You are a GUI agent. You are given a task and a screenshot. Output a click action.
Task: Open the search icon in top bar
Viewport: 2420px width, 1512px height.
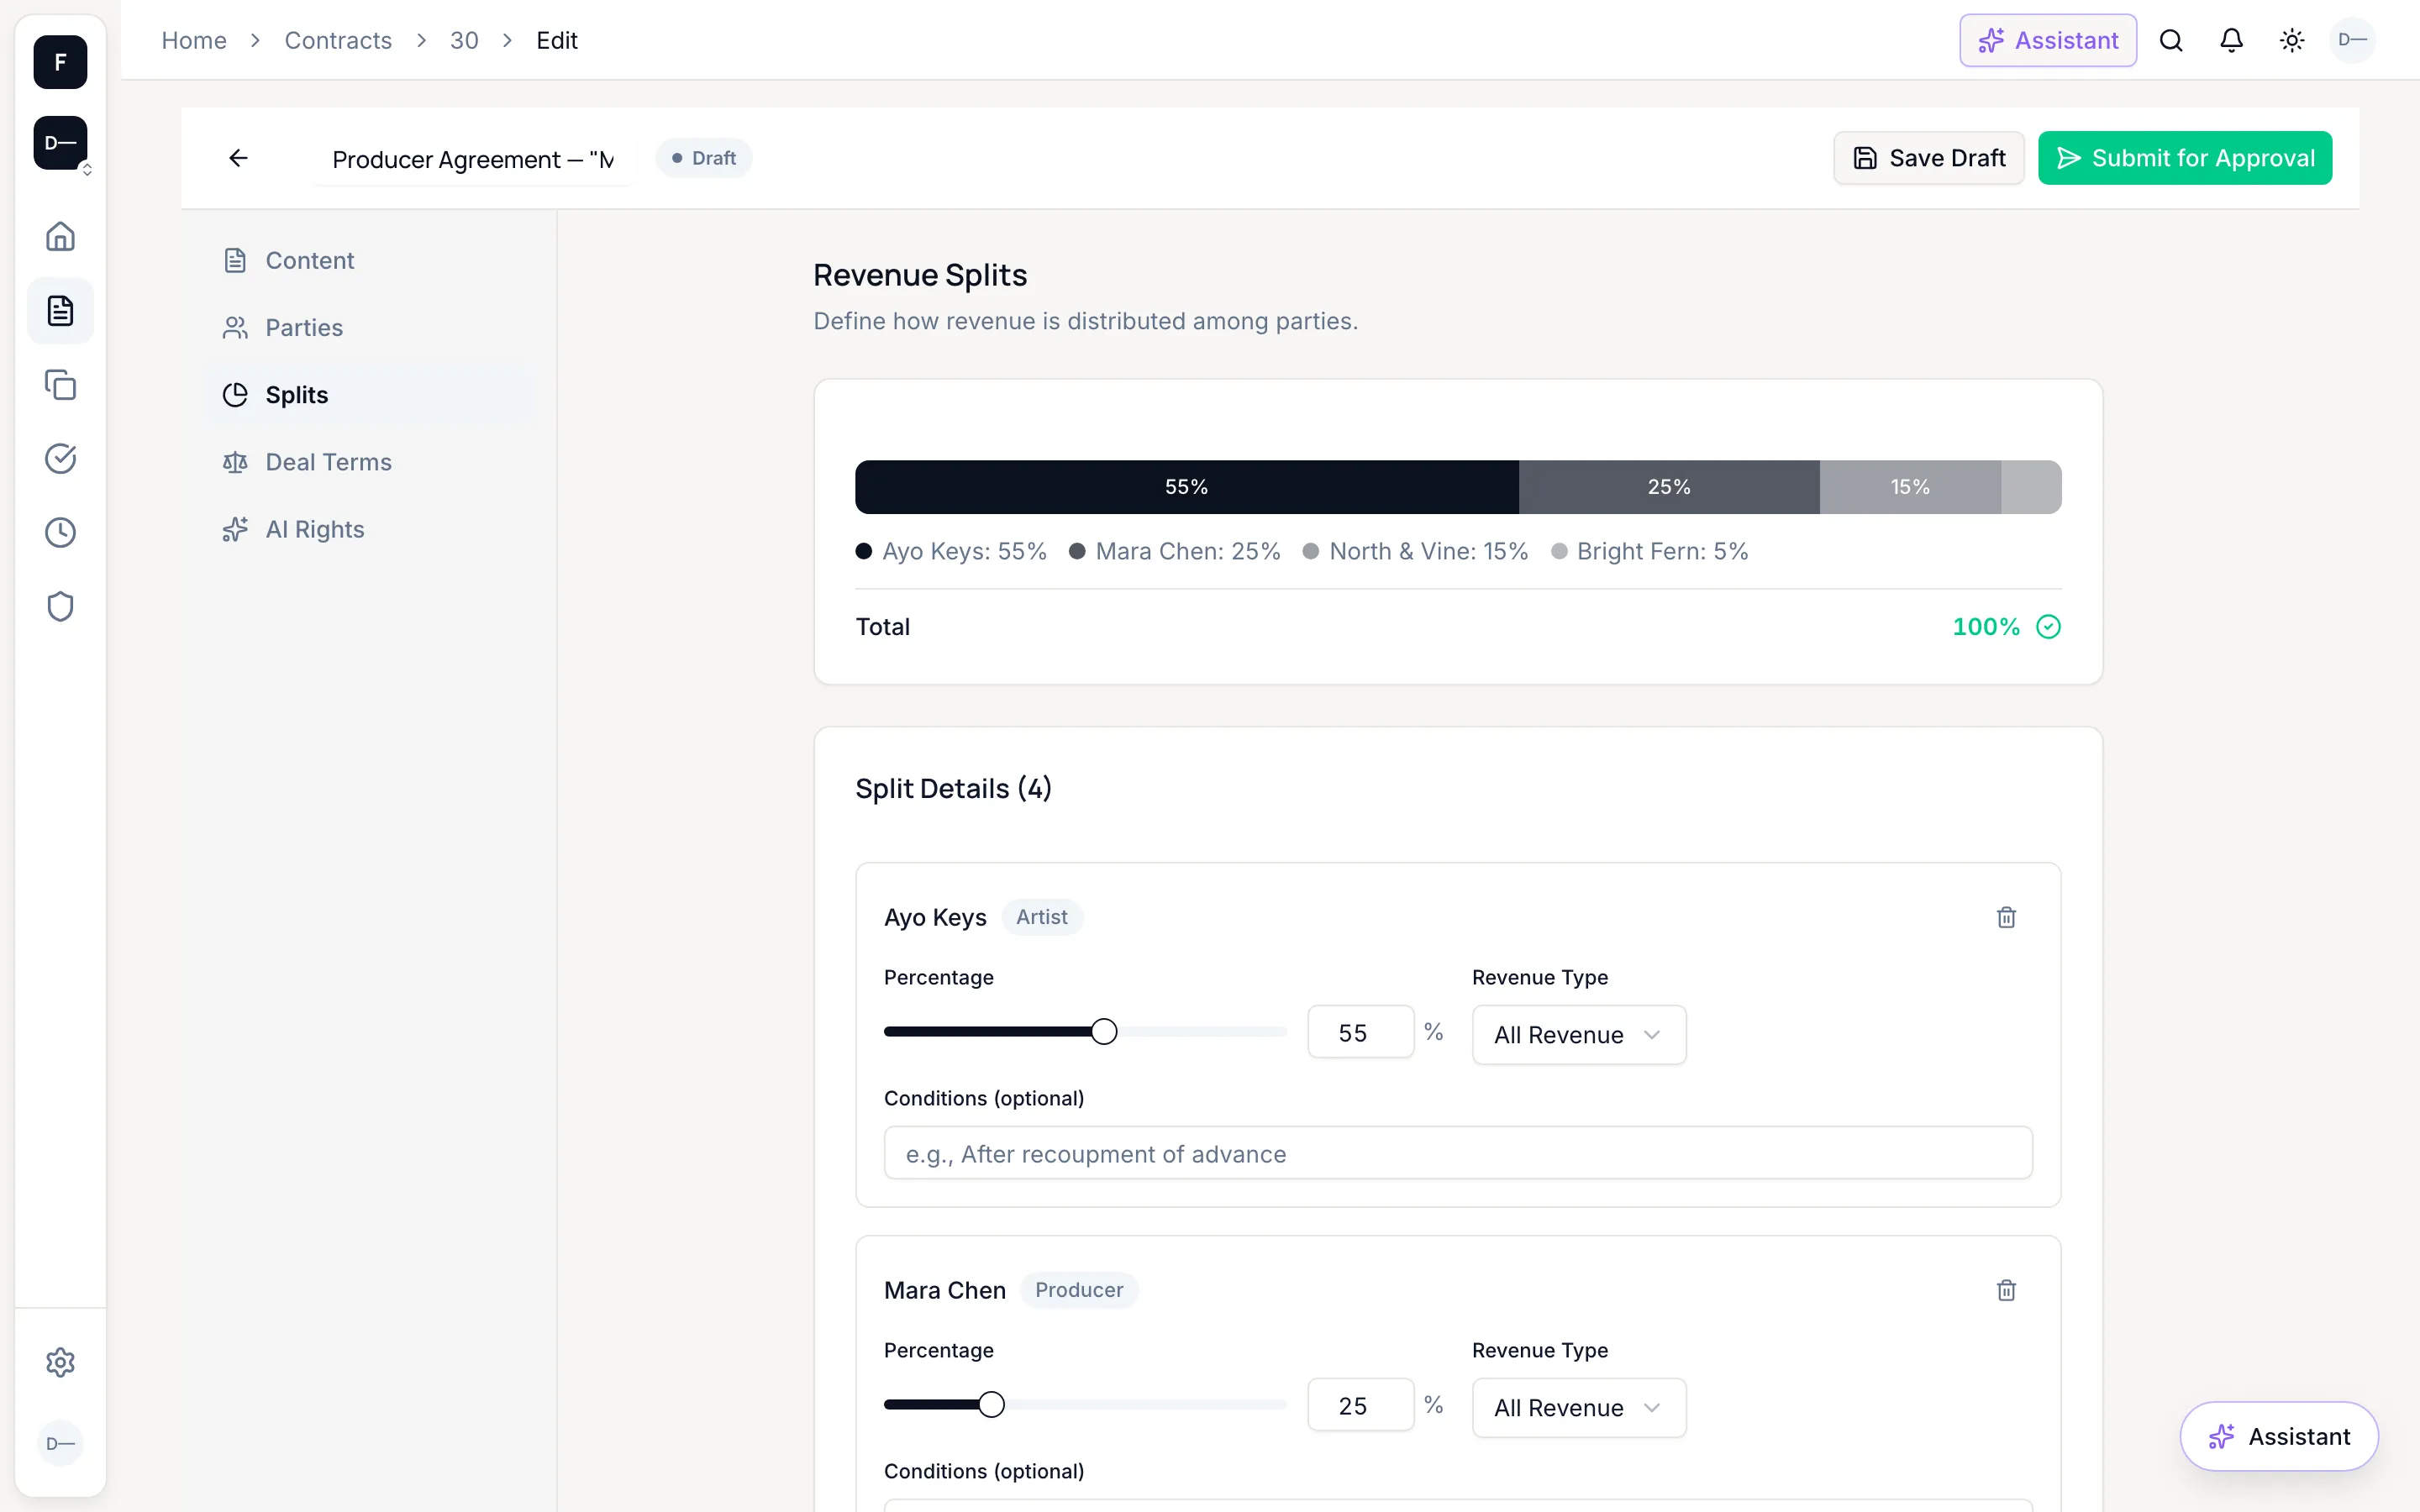pyautogui.click(x=2171, y=41)
